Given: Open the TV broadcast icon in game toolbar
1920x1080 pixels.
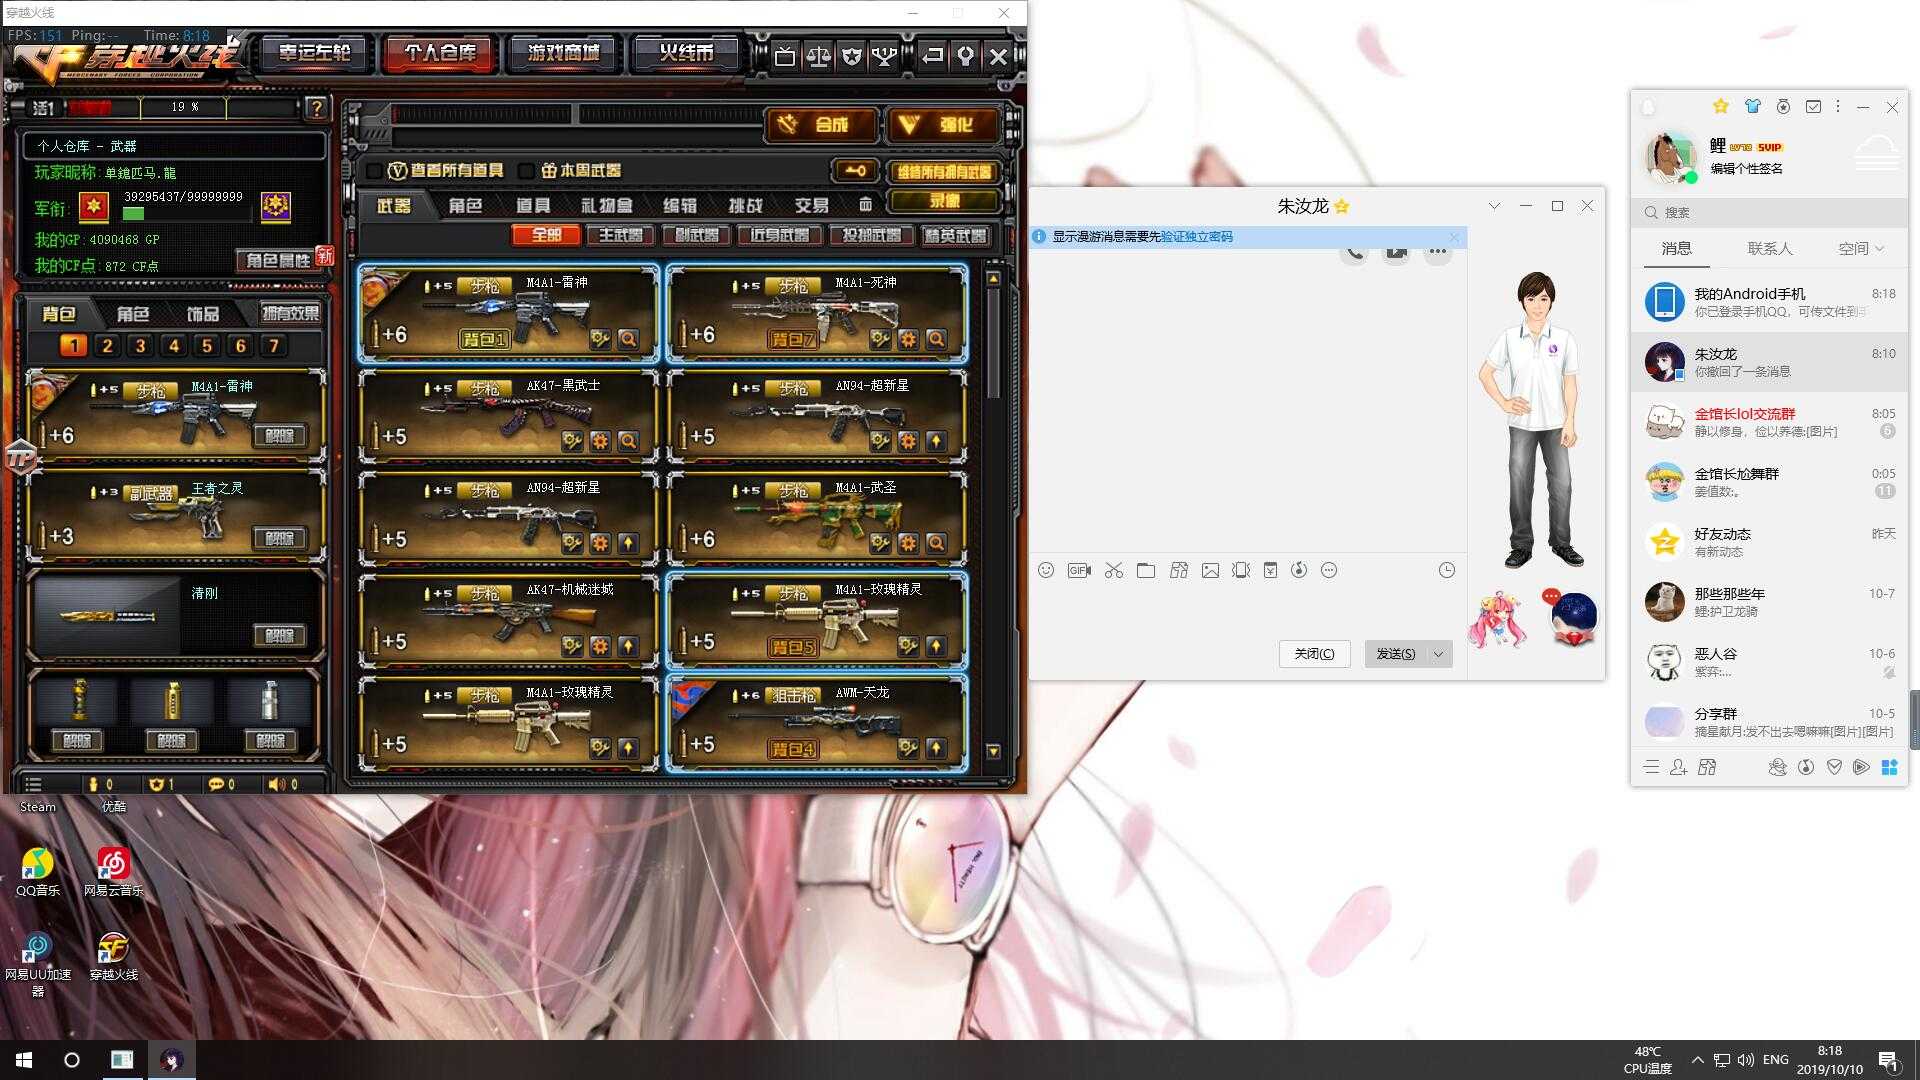Looking at the screenshot, I should [x=785, y=56].
